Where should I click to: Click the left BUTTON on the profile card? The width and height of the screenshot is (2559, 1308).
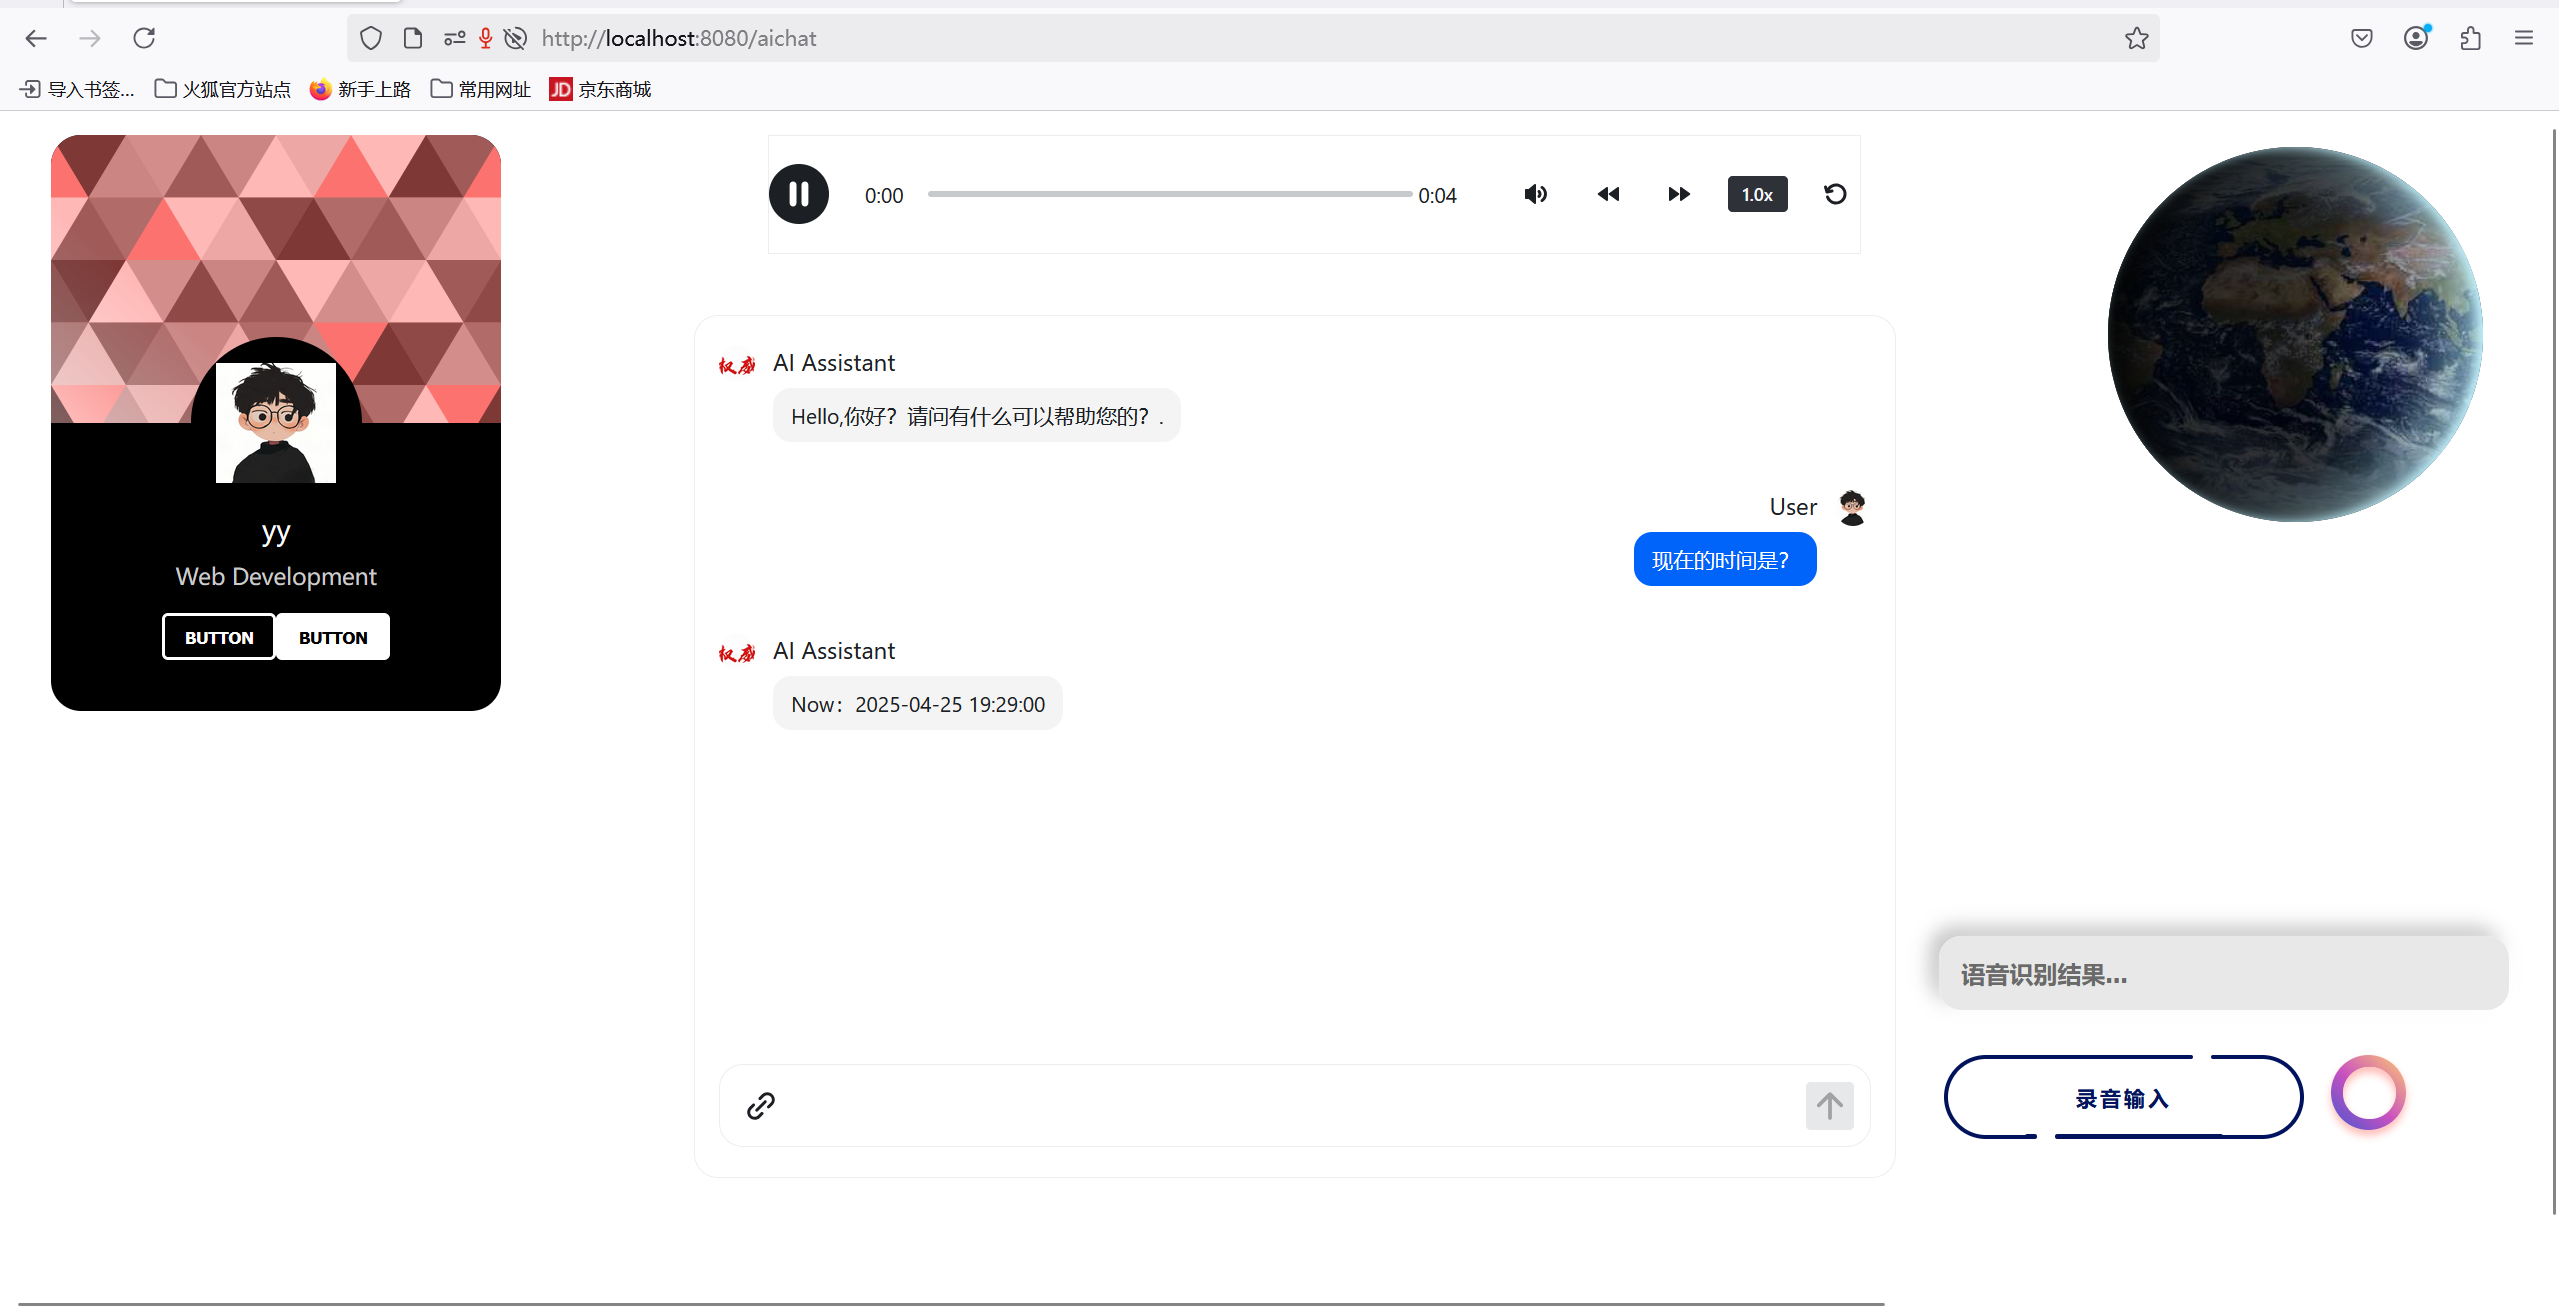218,636
